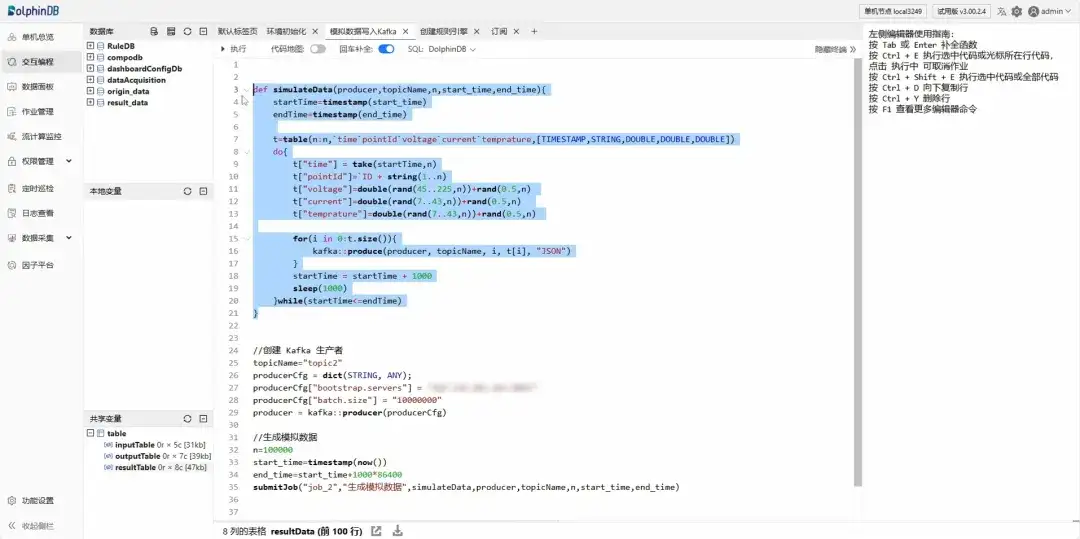Click the 试用版 v3.00.2.4 button

coord(962,11)
